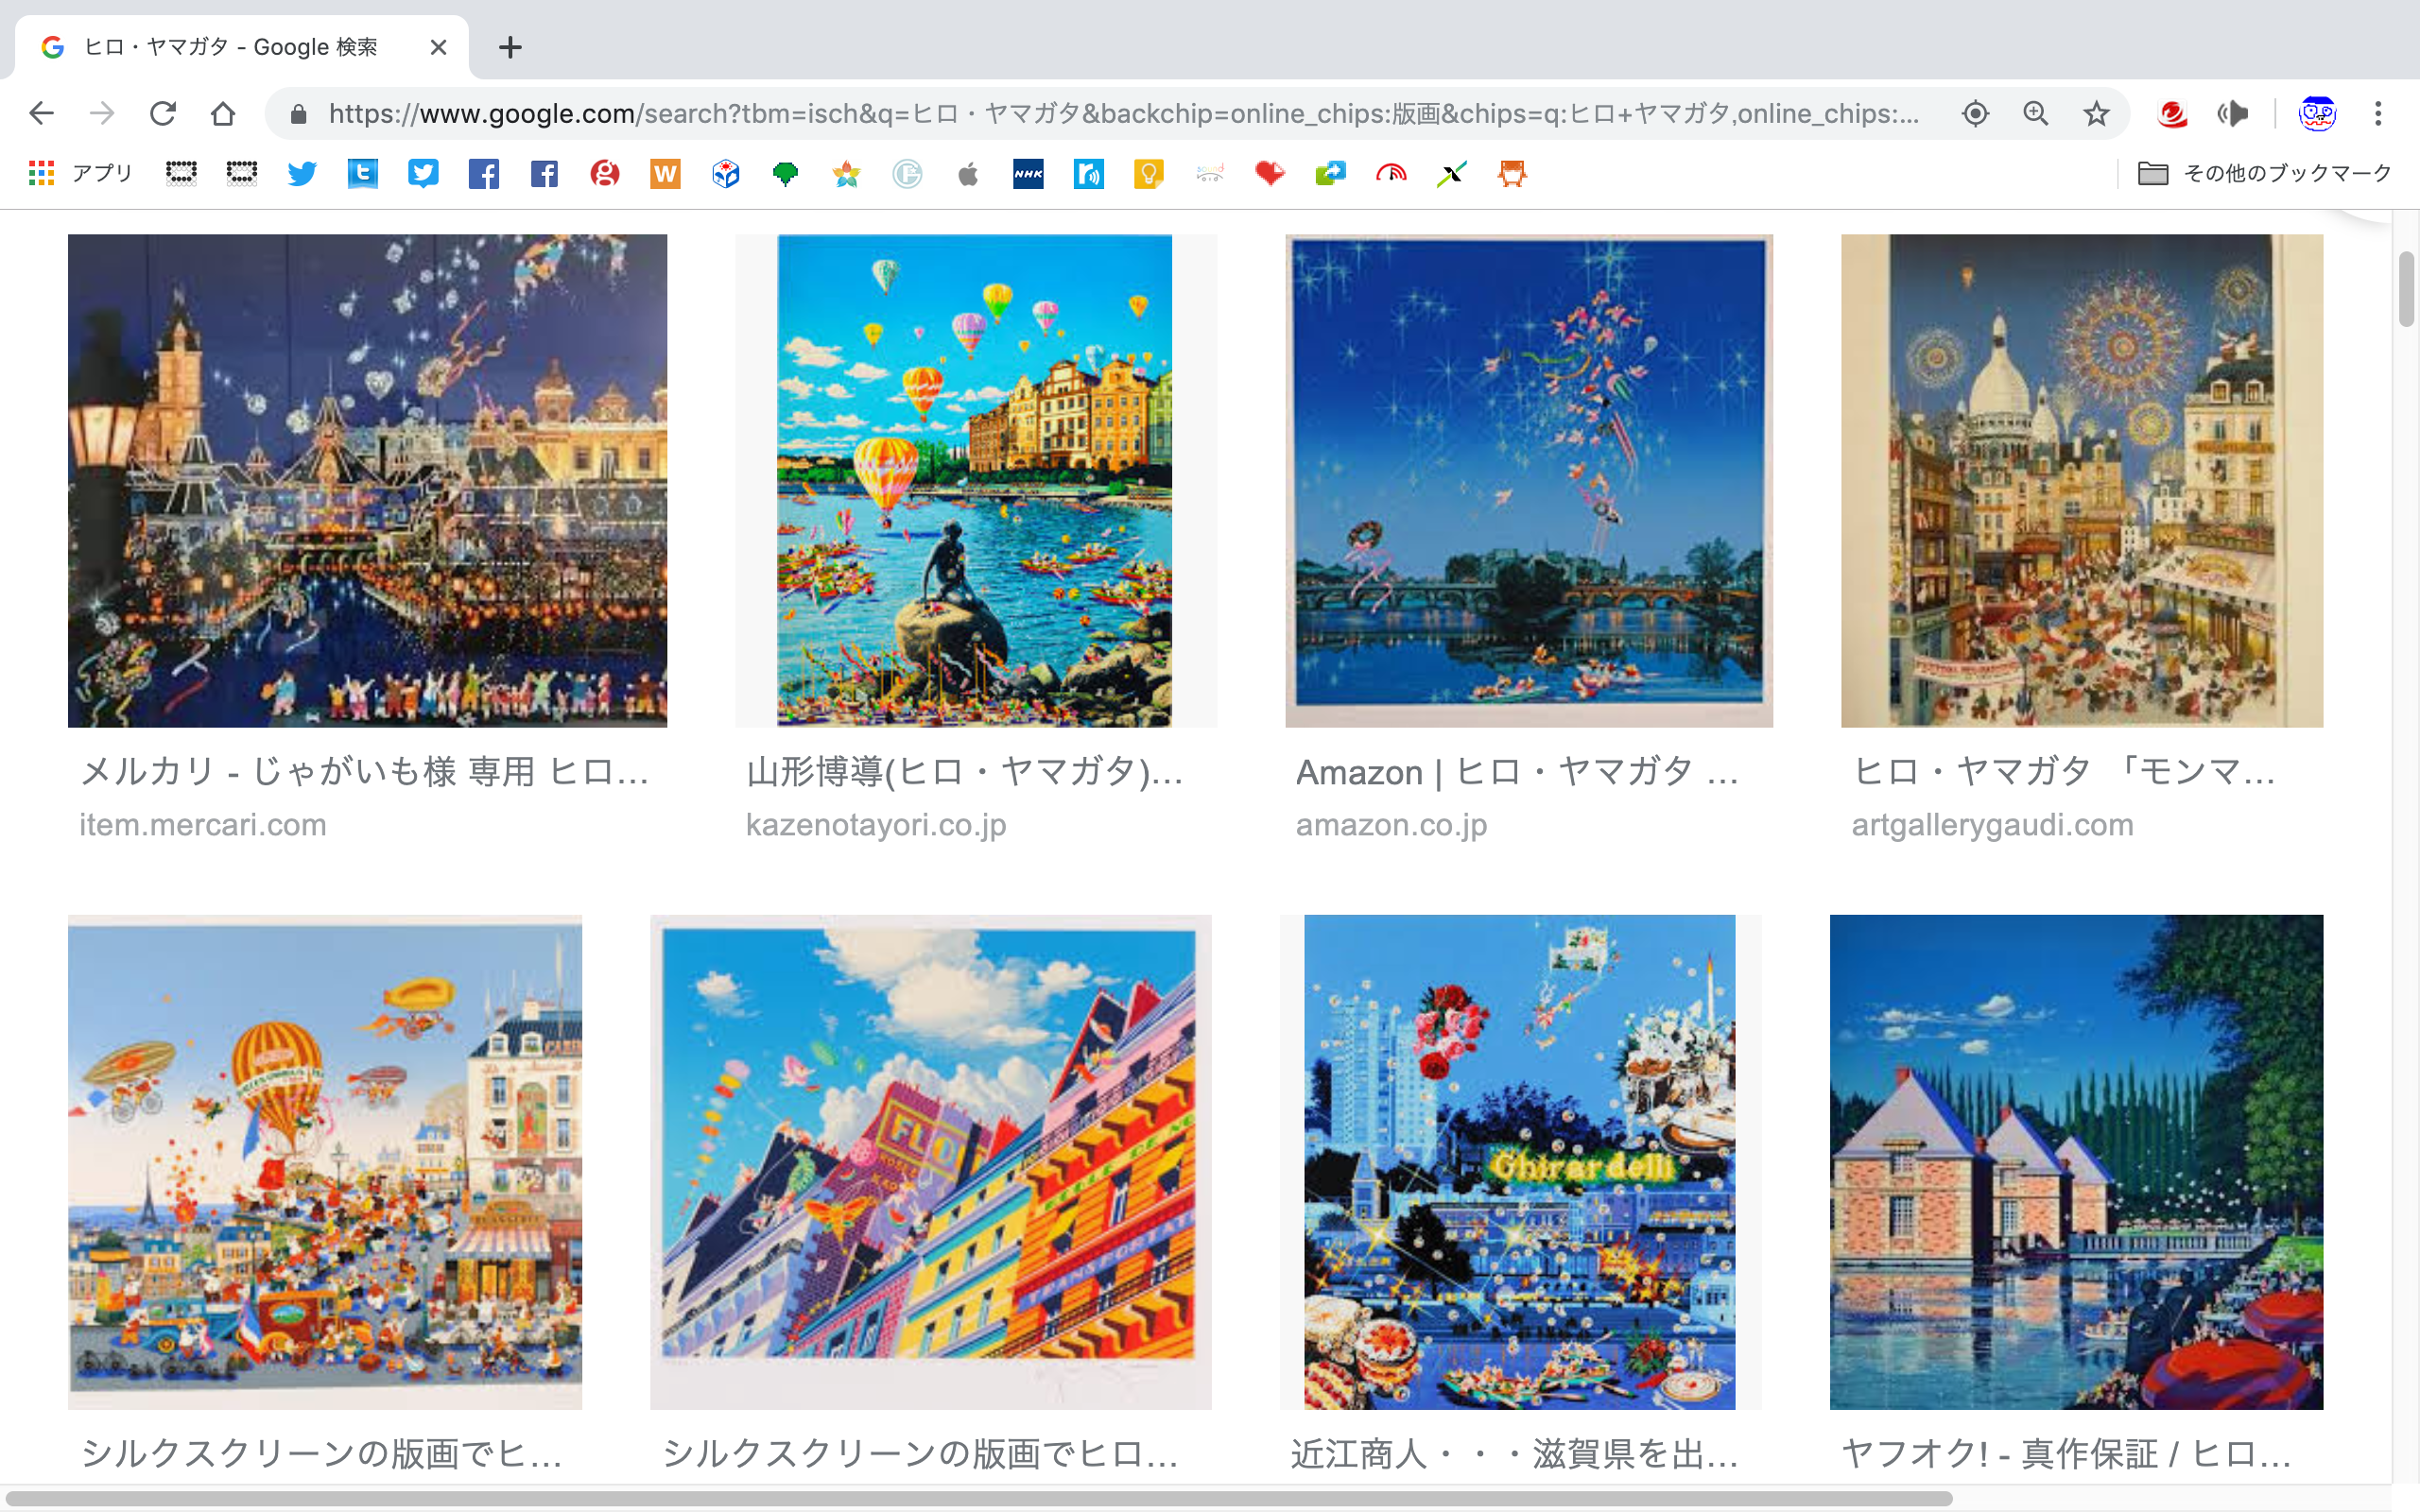Click the URL address bar
2420x1512 pixels.
1124,114
